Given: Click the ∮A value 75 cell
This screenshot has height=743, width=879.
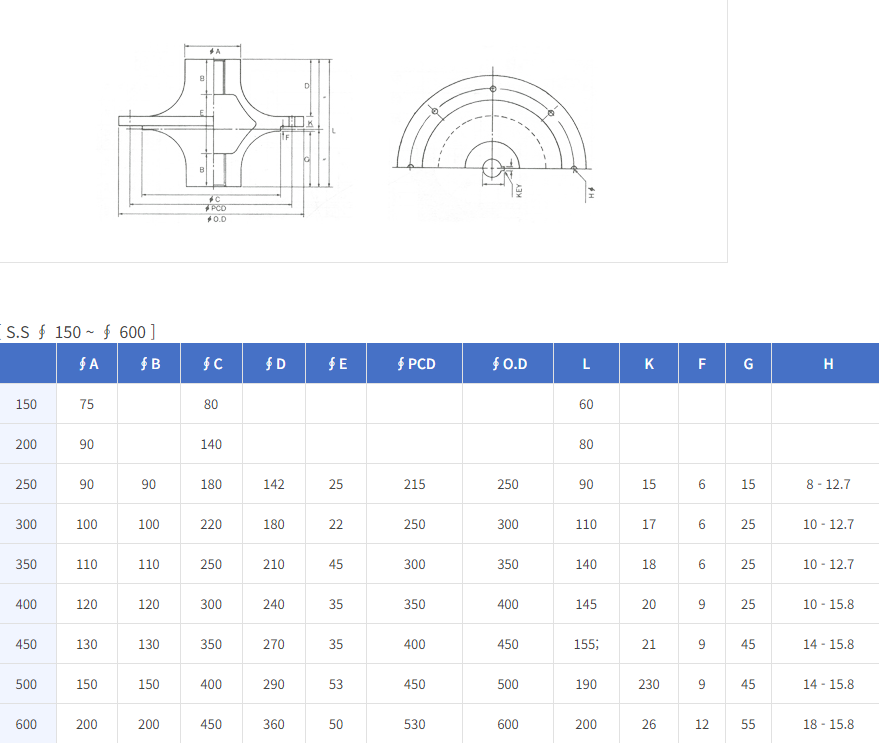Looking at the screenshot, I should point(88,404).
